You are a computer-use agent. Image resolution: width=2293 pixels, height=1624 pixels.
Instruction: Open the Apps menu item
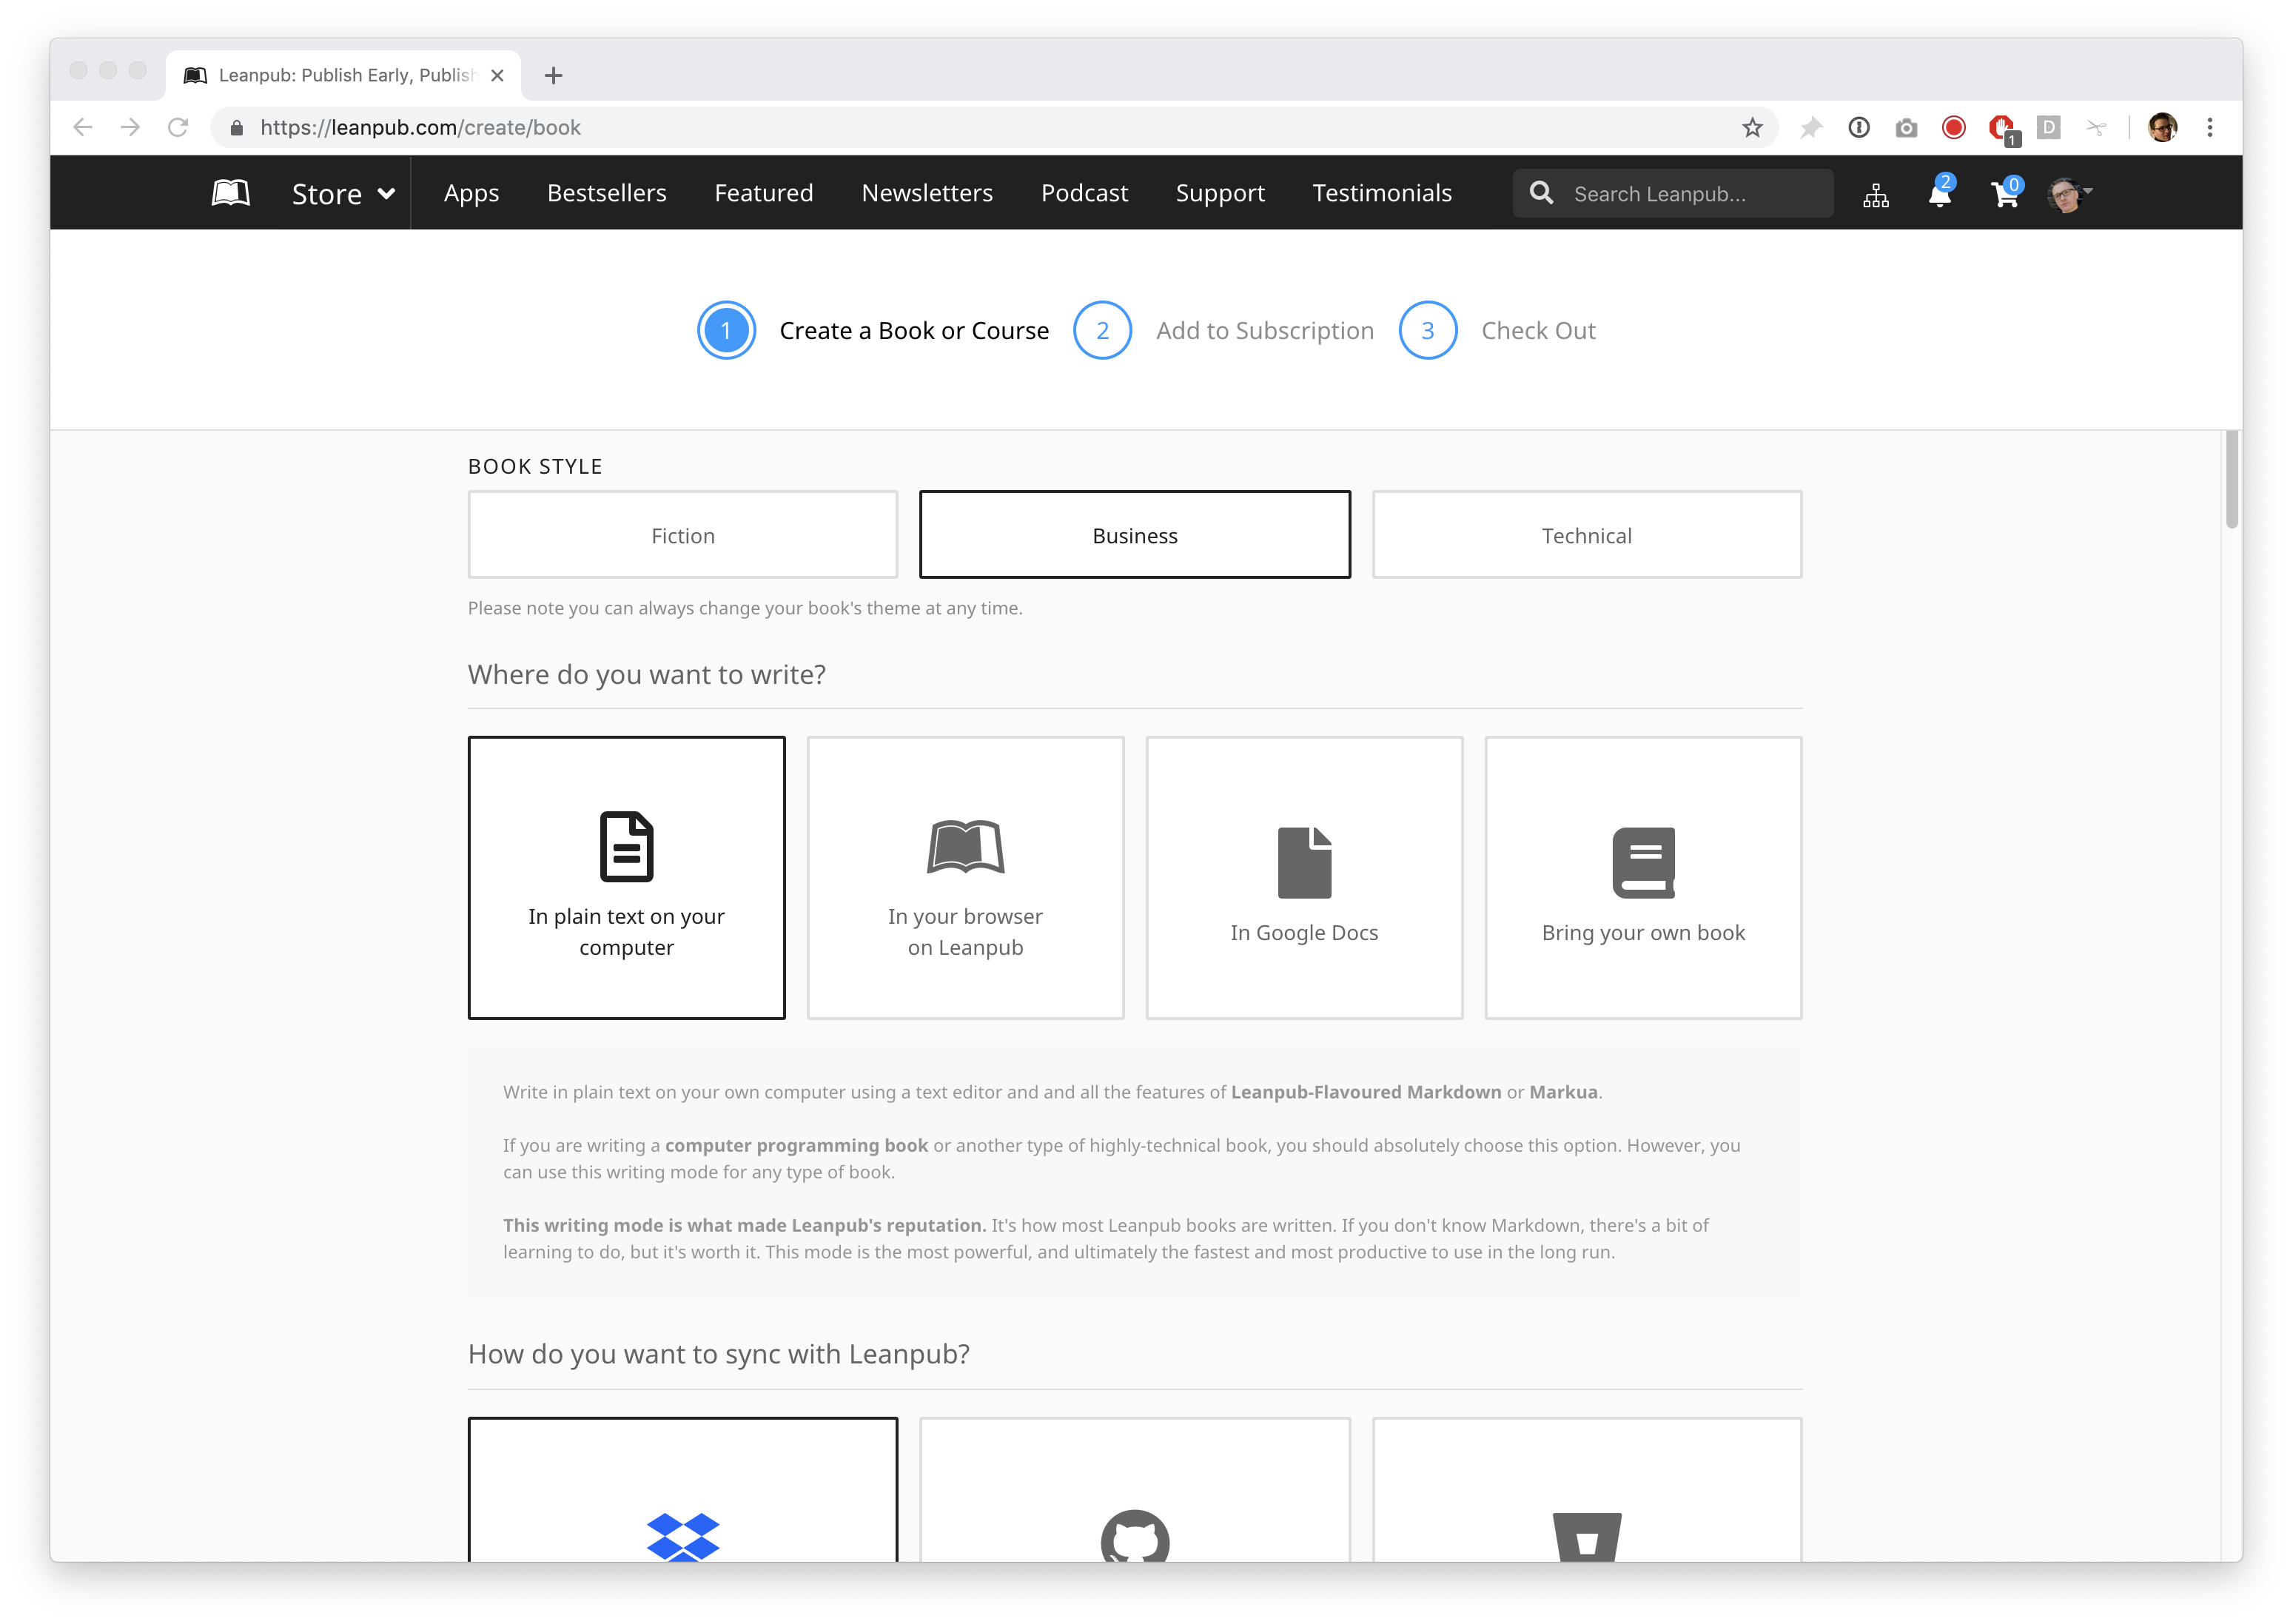click(x=471, y=193)
